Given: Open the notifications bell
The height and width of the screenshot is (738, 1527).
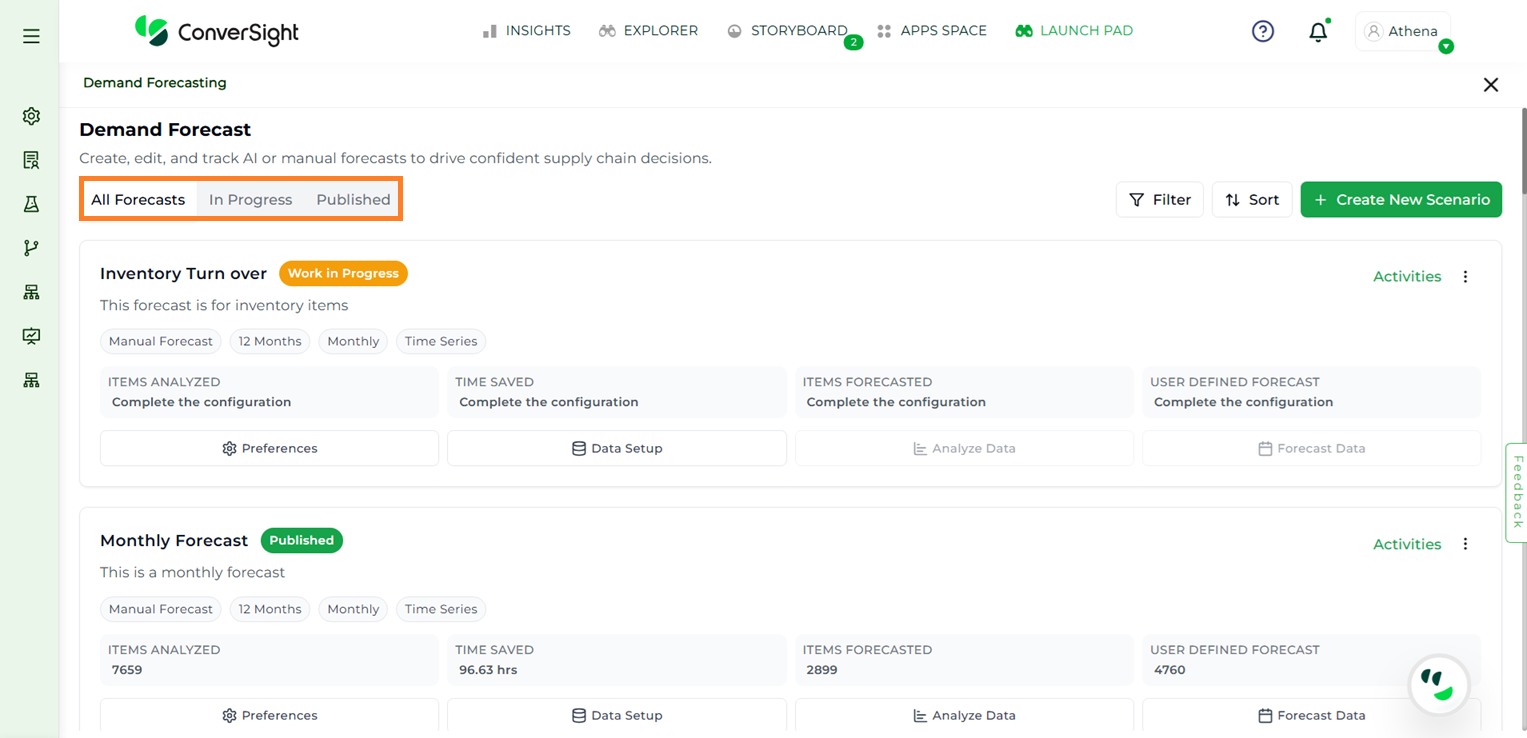Looking at the screenshot, I should (x=1318, y=32).
